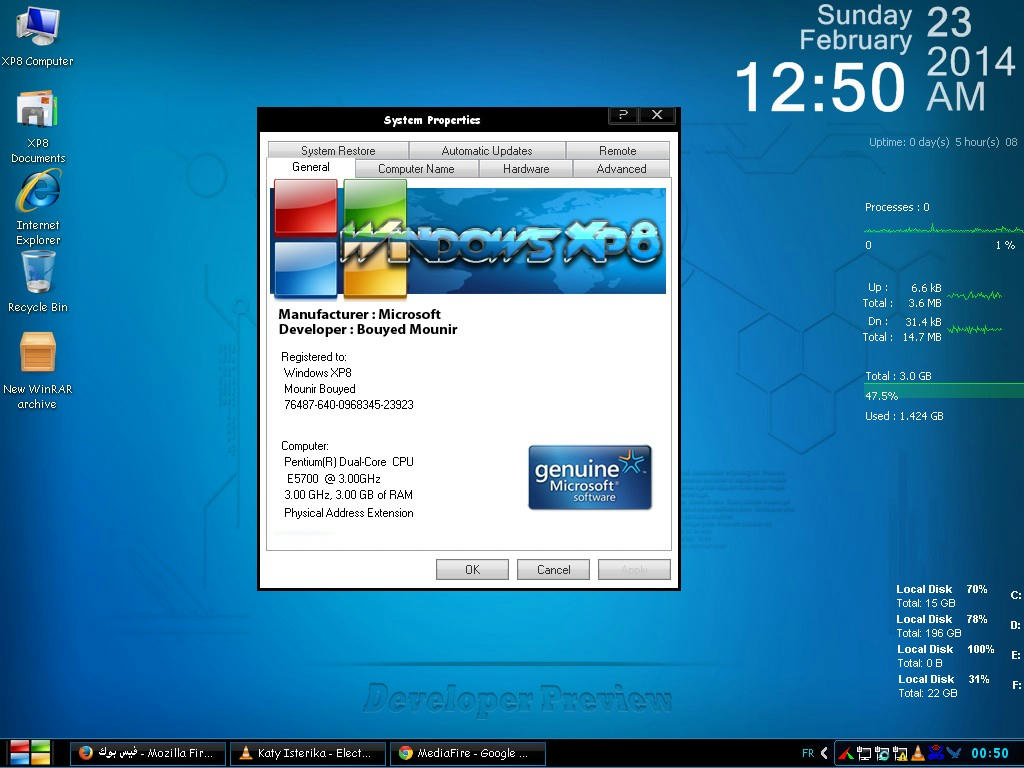
Task: Click the FR language indicator in the taskbar
Action: tap(808, 753)
